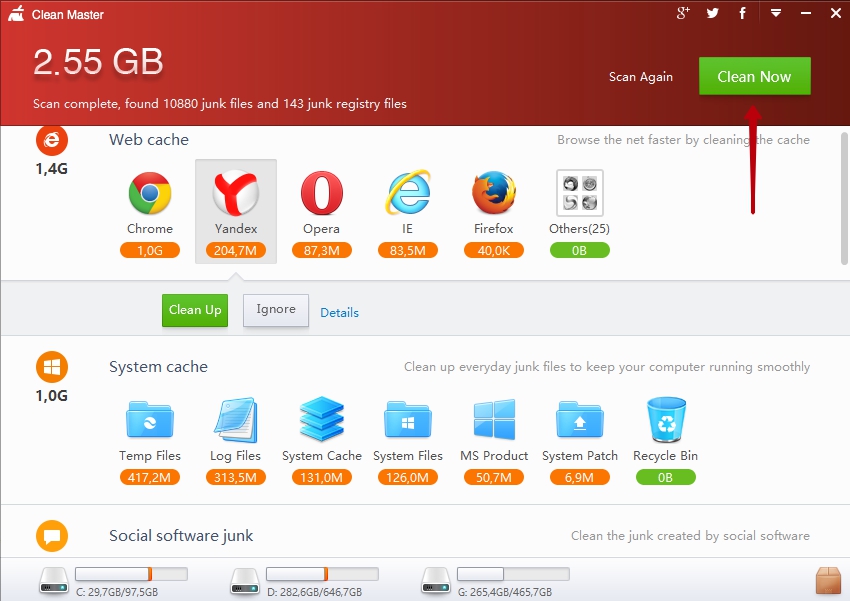Screen dimensions: 850x601
Task: Click the Log Files icon
Action: 235,420
